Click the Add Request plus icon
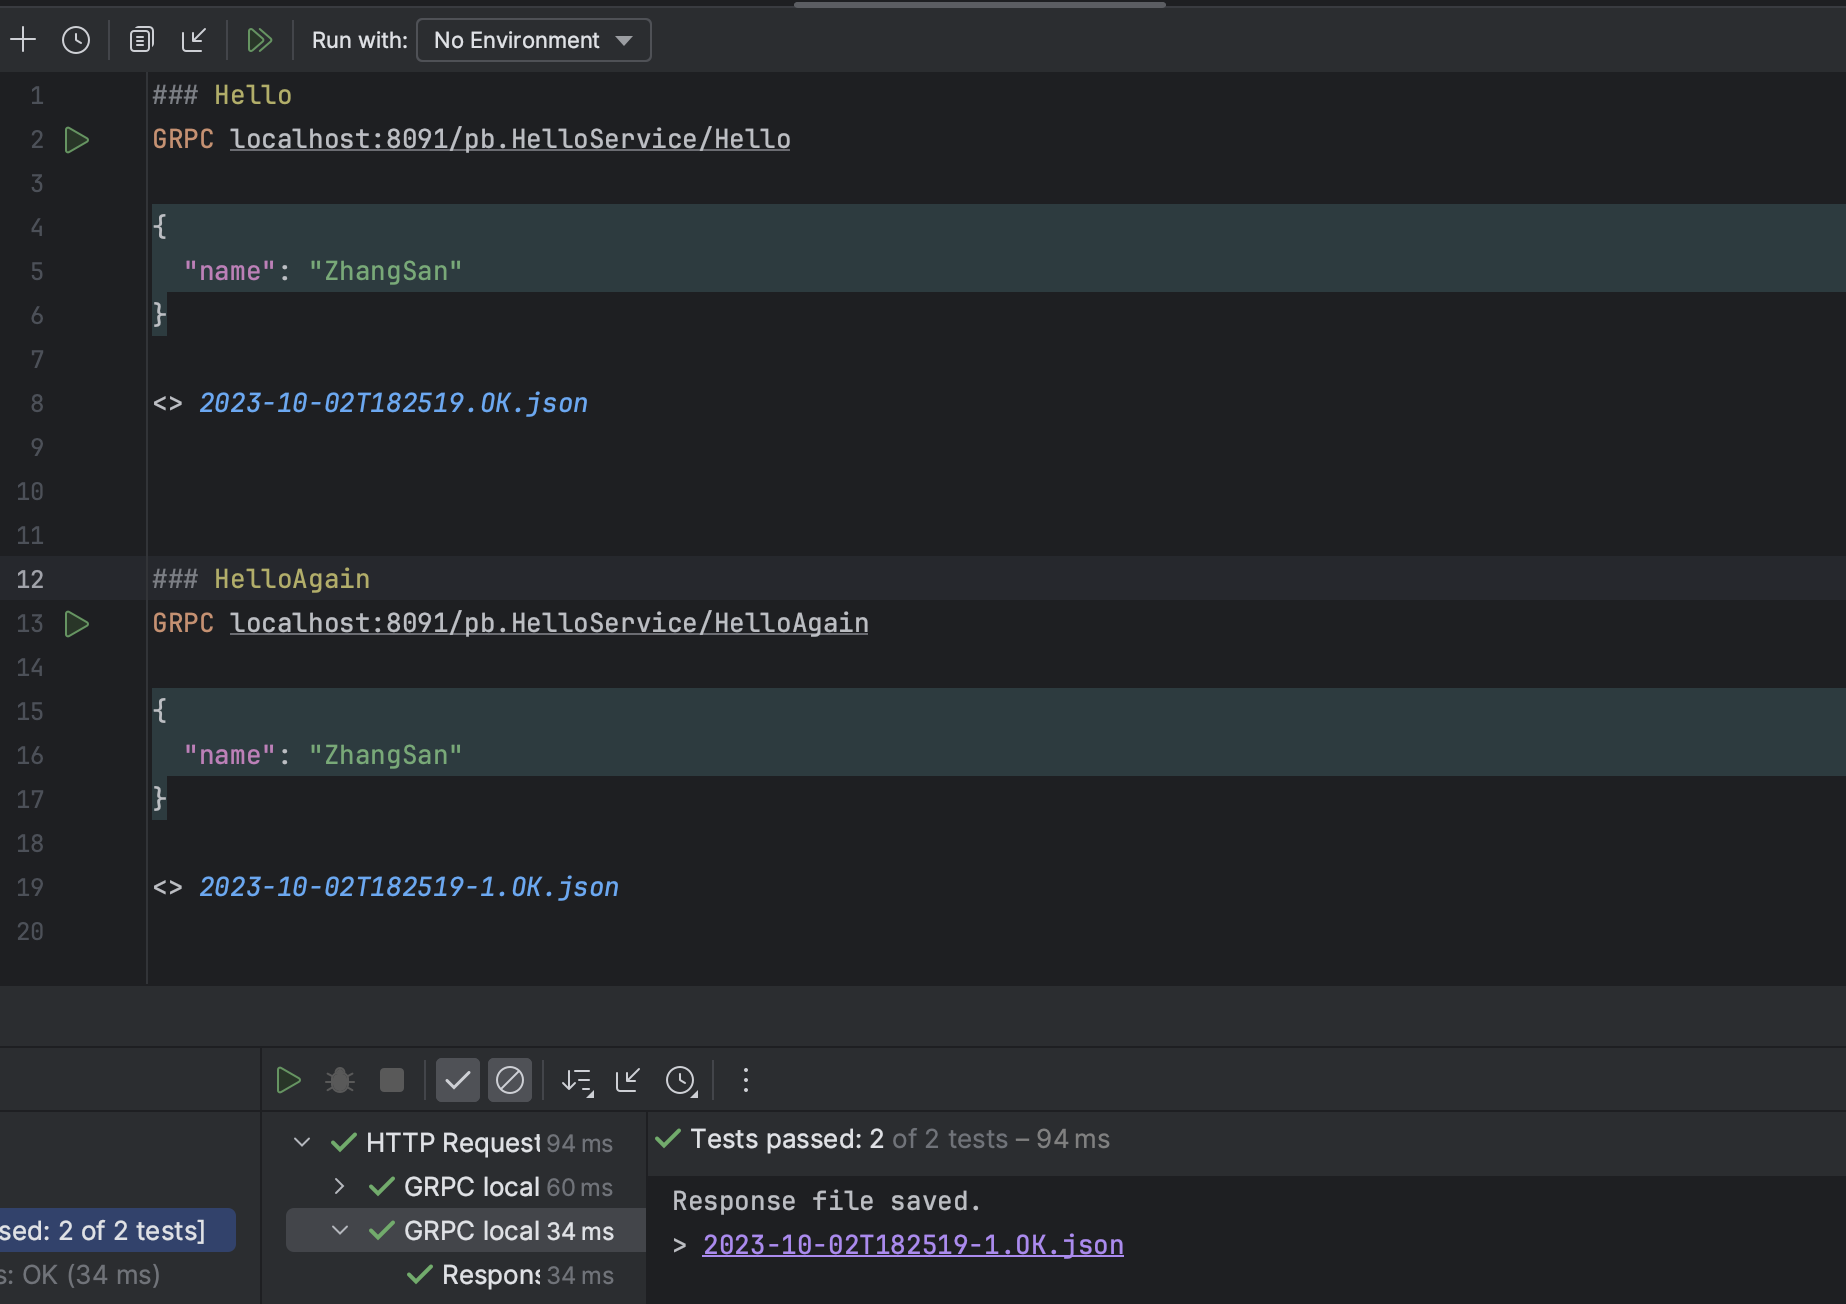Screen dimensions: 1846x1304 point(23,40)
